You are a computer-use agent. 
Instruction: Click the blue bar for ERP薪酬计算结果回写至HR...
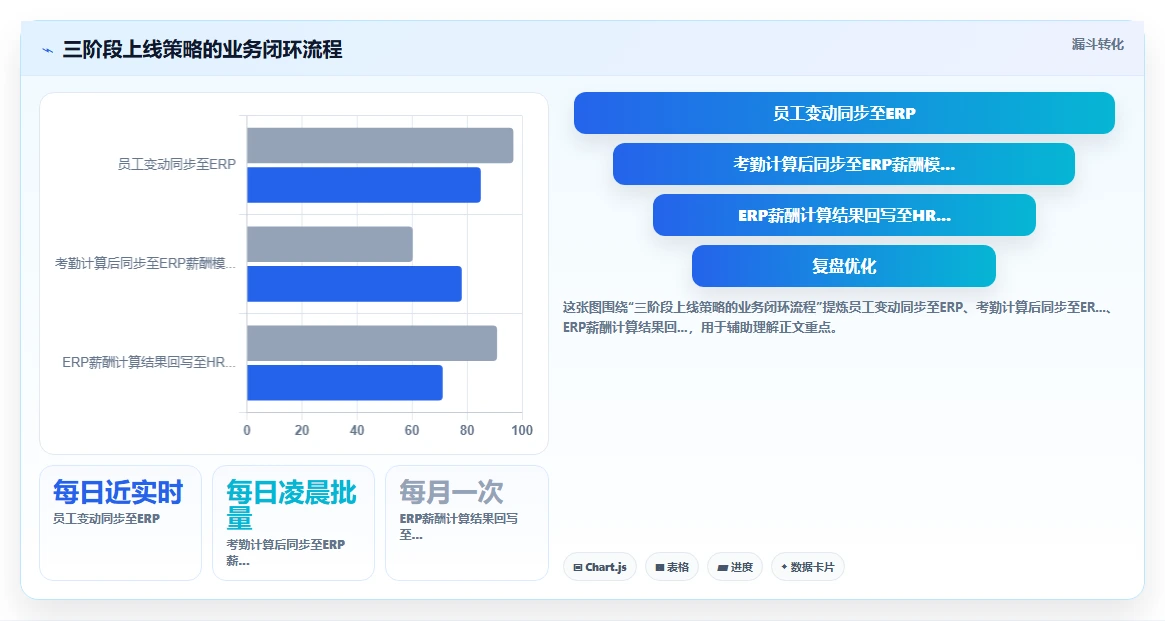(345, 383)
